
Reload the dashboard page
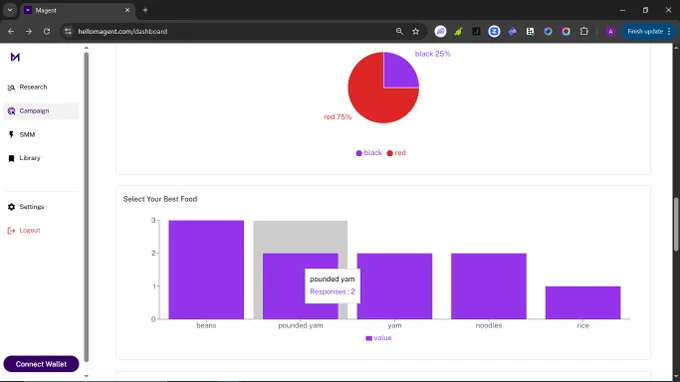pyautogui.click(x=47, y=32)
